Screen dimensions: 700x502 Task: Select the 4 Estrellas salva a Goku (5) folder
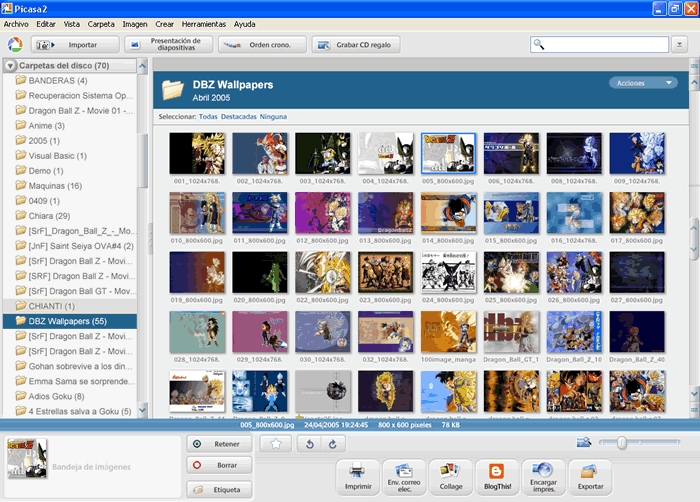click(x=70, y=411)
